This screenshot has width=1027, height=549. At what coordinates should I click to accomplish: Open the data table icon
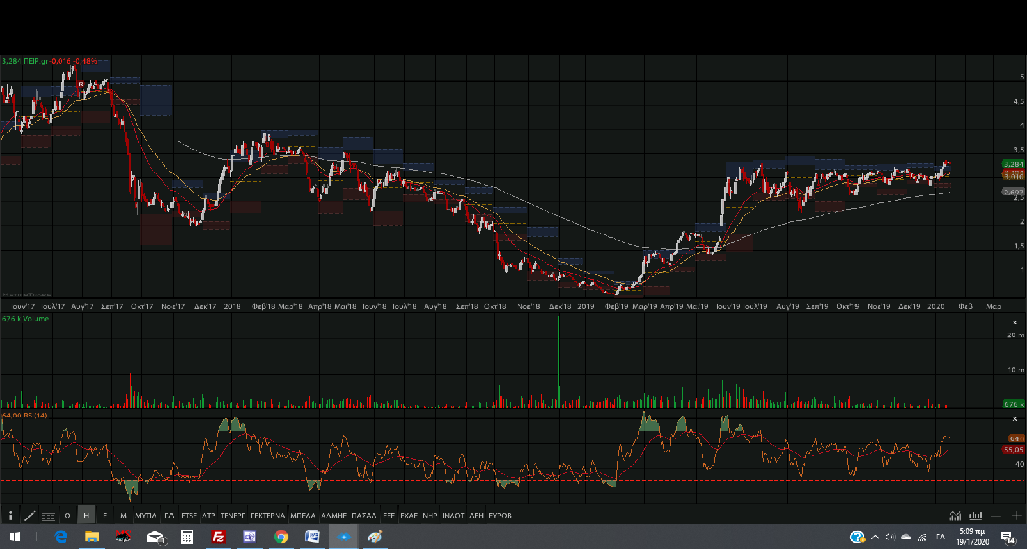[48, 516]
